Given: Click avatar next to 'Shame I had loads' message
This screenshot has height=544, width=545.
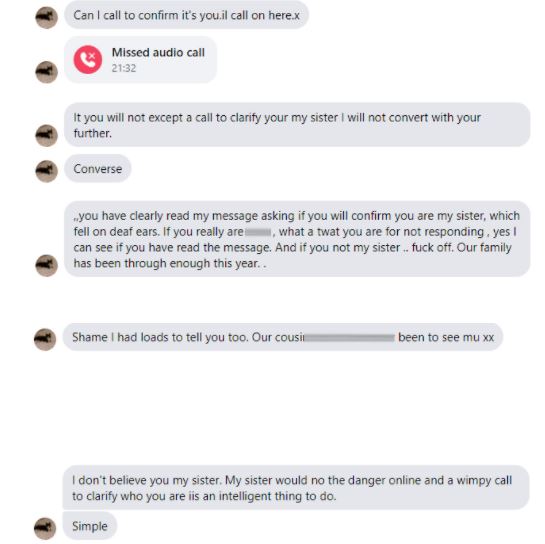Looking at the screenshot, I should pyautogui.click(x=45, y=339).
